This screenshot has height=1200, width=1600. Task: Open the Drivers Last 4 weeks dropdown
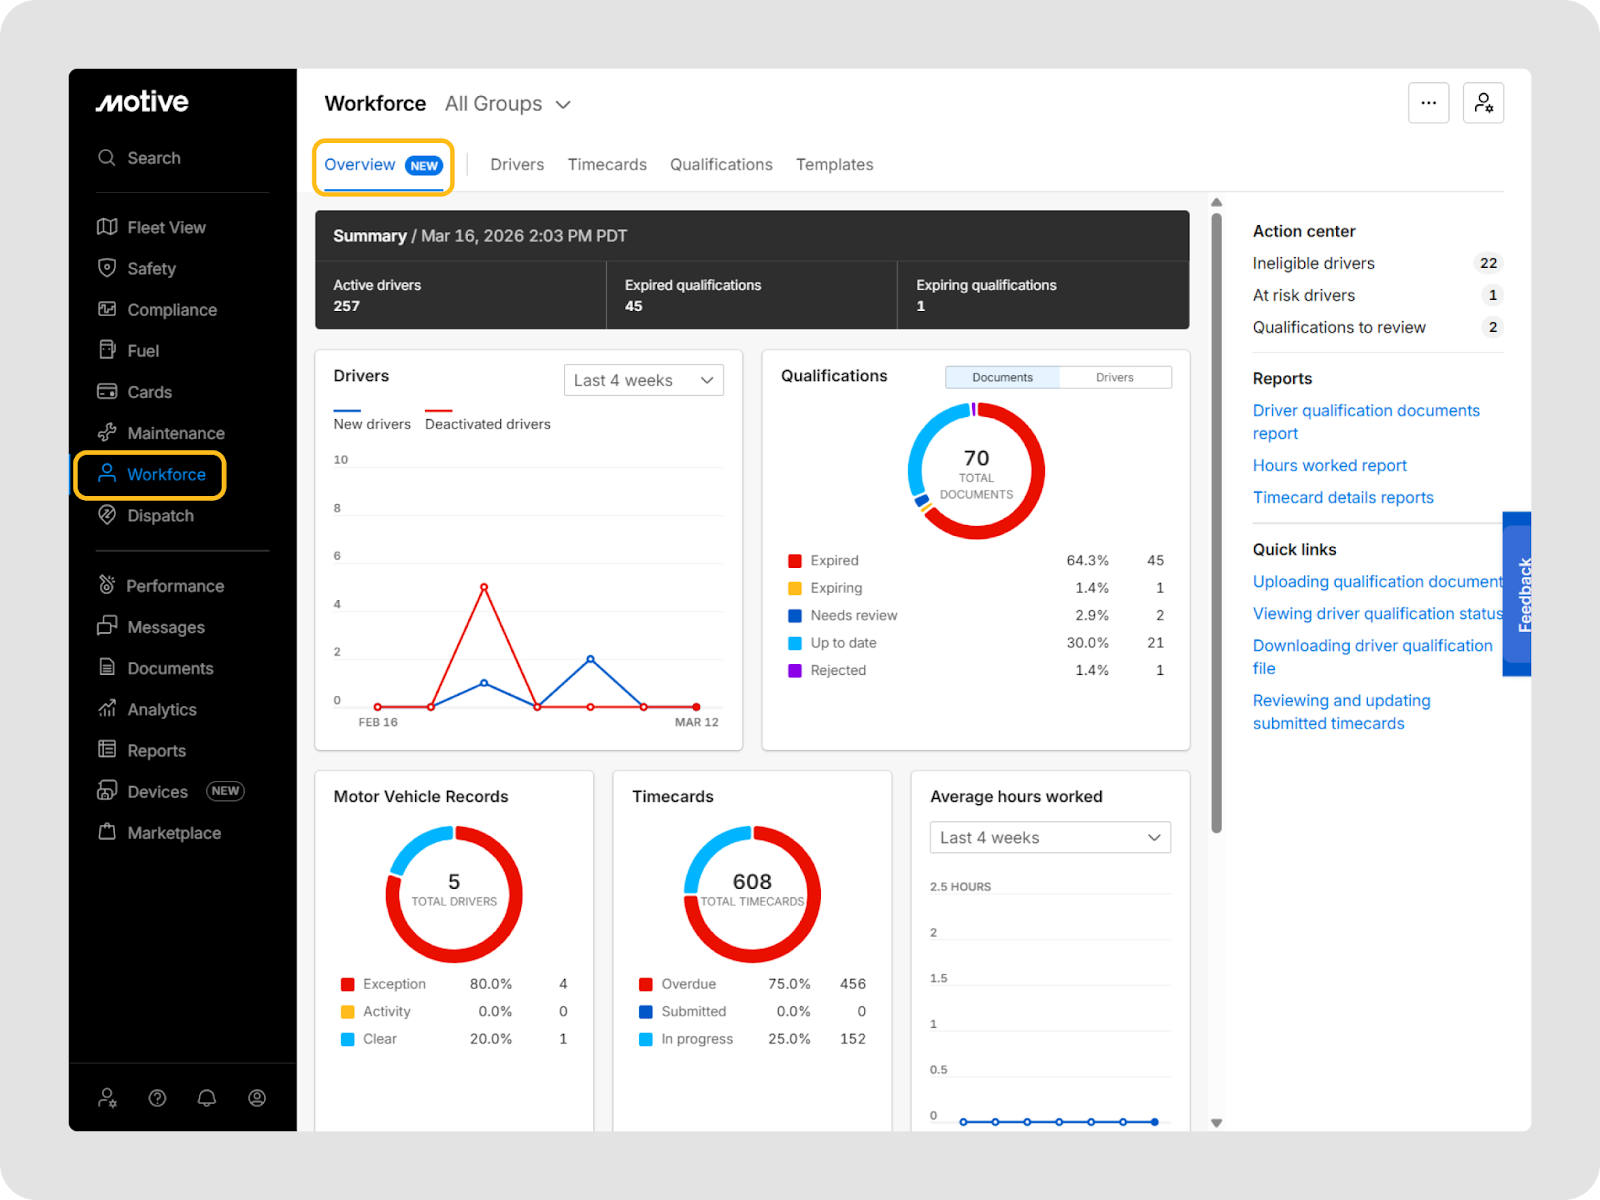643,380
